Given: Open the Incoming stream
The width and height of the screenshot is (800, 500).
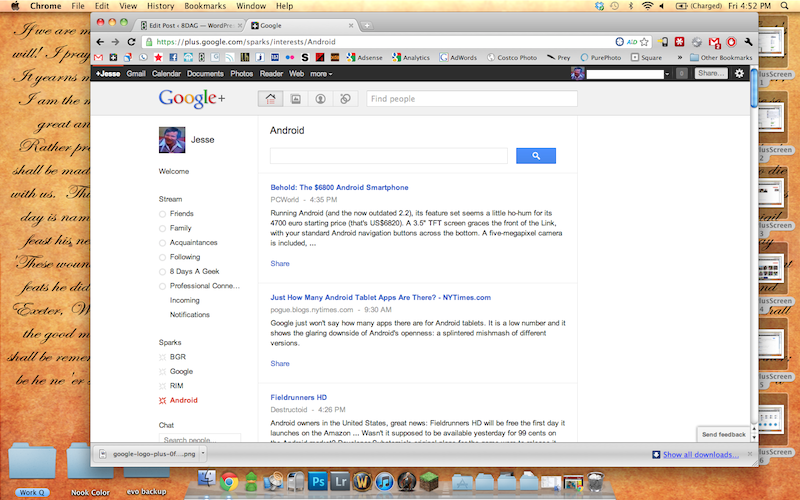Looking at the screenshot, I should pos(185,301).
